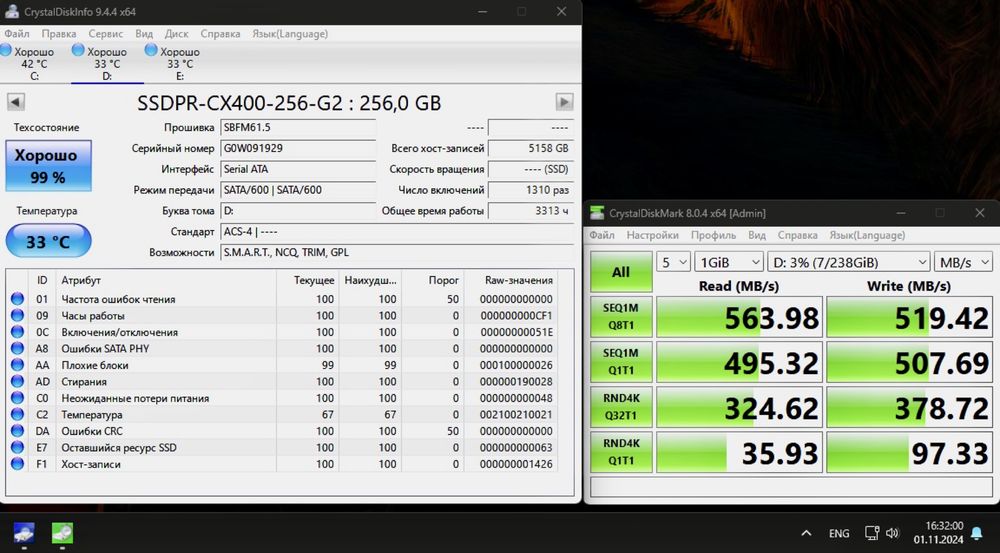Open Правка menu in CrystalDiskInfo
The image size is (1000, 553).
[59, 34]
